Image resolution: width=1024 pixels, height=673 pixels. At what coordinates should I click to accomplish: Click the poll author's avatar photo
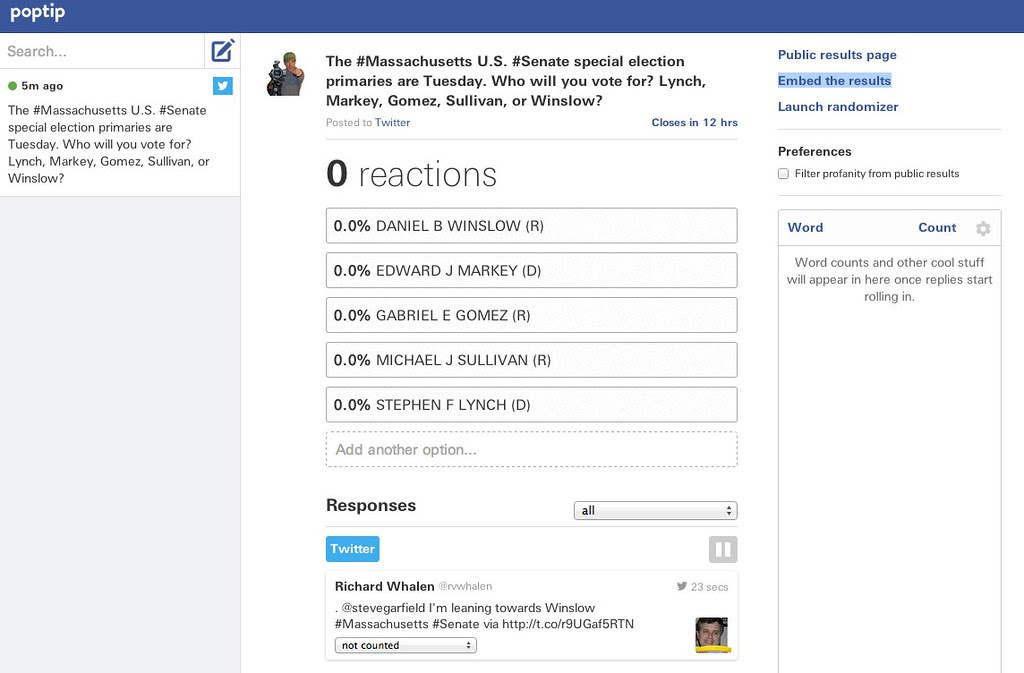[x=285, y=74]
